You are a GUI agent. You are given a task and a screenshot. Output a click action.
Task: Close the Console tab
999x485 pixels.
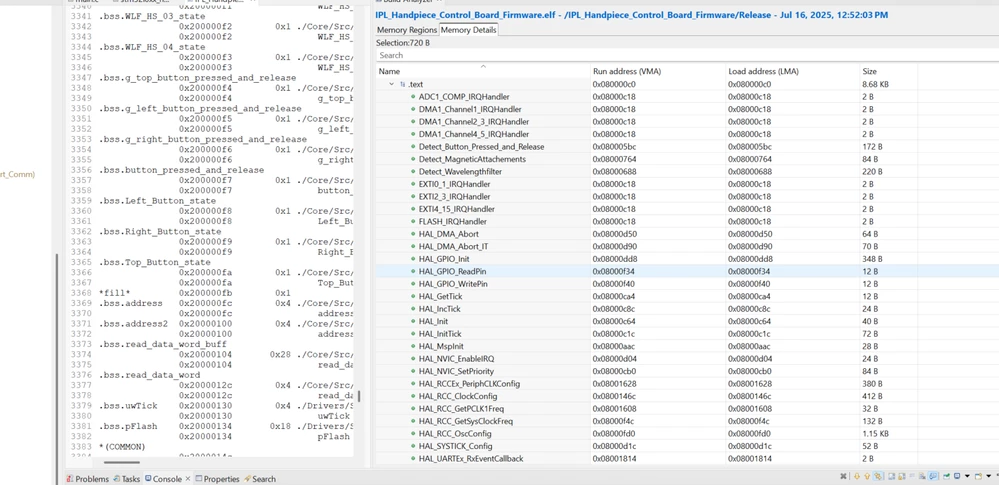pos(187,479)
